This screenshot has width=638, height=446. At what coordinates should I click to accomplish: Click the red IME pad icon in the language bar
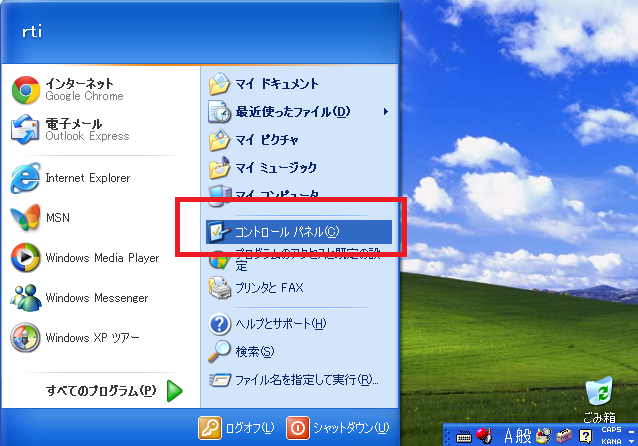coord(484,435)
